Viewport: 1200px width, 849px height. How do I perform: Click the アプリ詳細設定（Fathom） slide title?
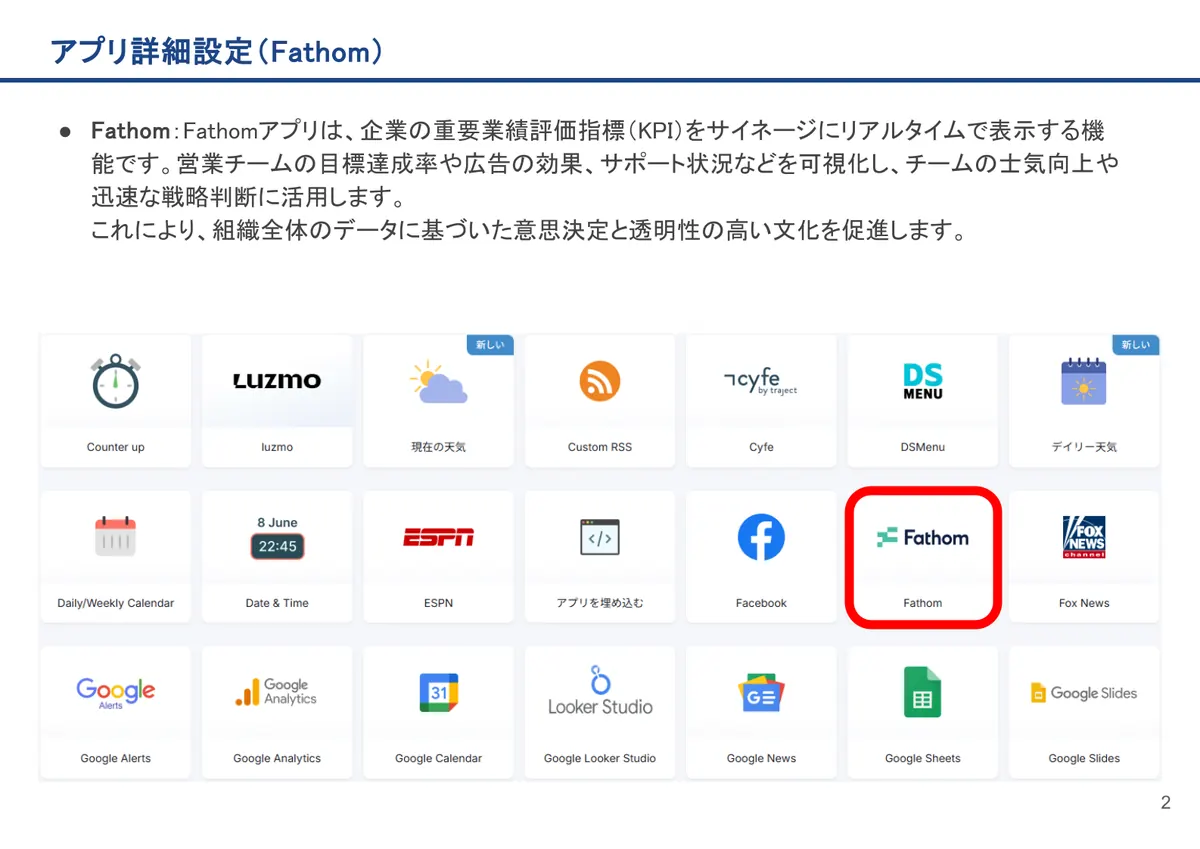pos(217,51)
